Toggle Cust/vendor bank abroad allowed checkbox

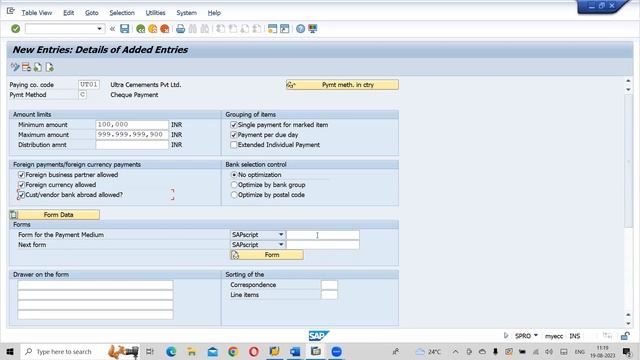pyautogui.click(x=21, y=195)
